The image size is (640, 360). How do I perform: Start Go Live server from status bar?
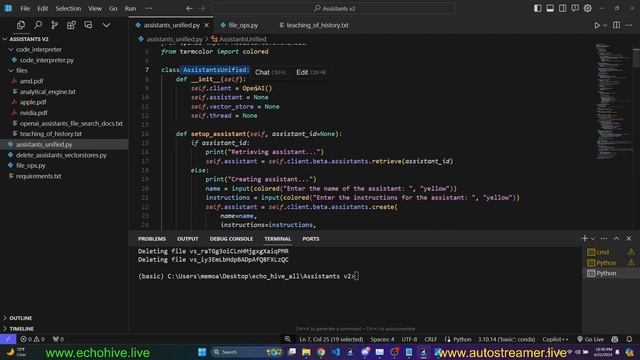click(x=590, y=339)
